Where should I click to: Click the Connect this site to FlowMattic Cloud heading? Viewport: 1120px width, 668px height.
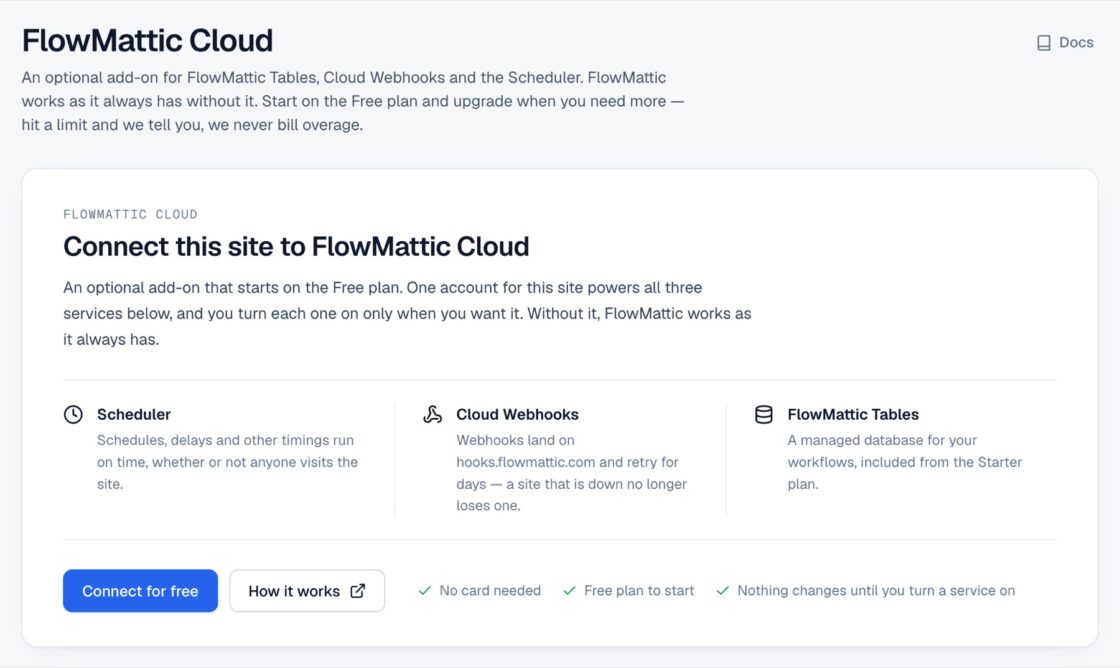(296, 246)
